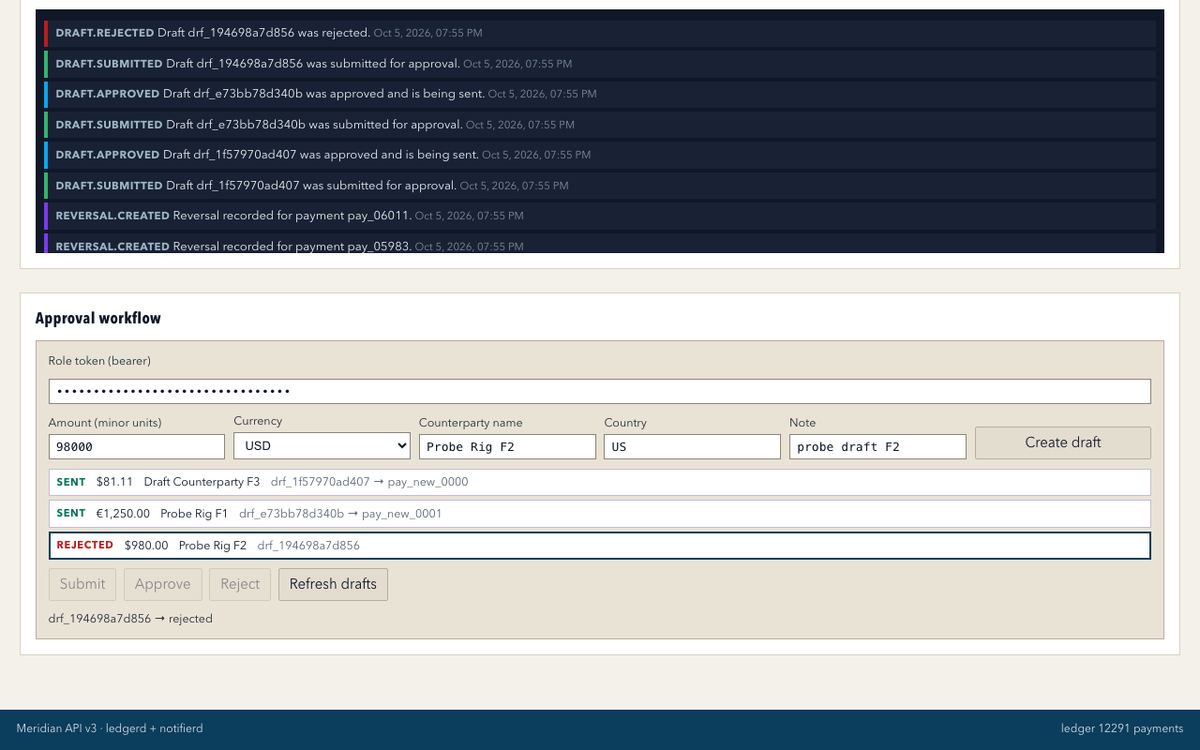This screenshot has height=750, width=1200.
Task: Open the Currency dropdown showing USD
Action: [x=322, y=446]
